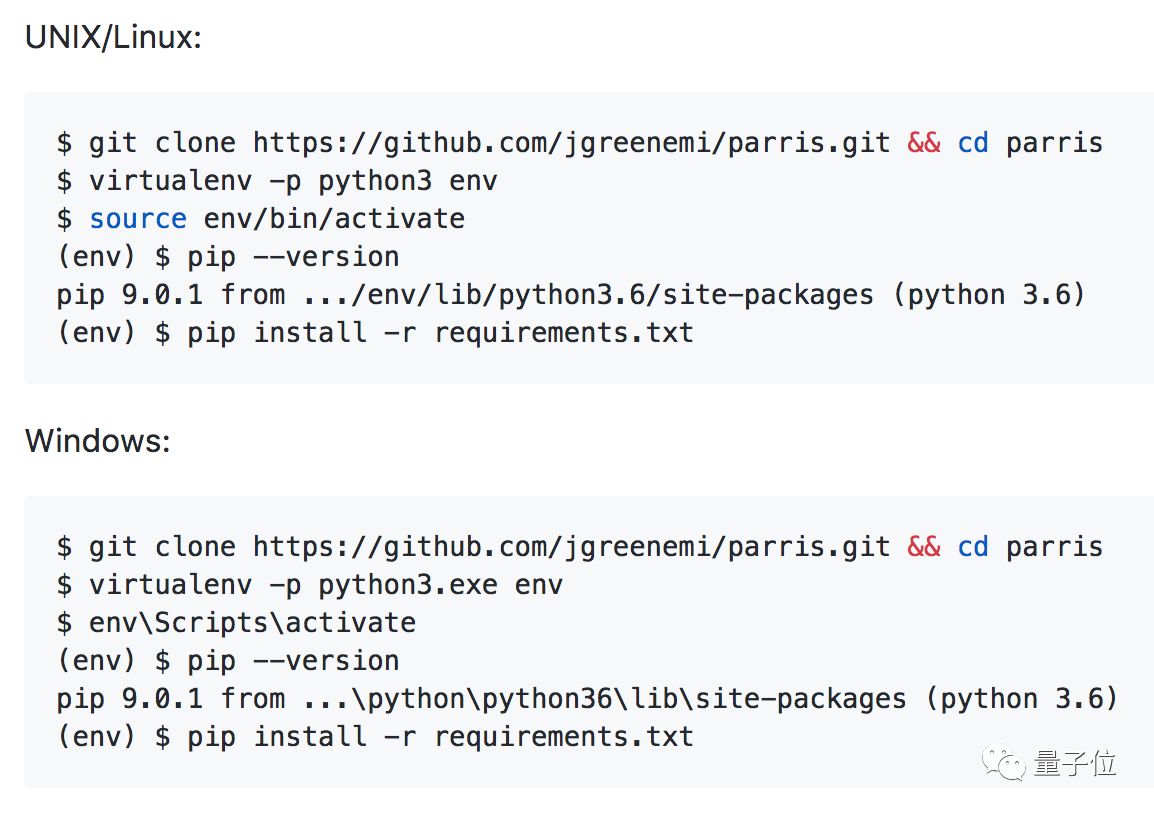Click the blue cd keyword in the UNIX/Linux block
1154x814 pixels.
pyautogui.click(x=973, y=143)
